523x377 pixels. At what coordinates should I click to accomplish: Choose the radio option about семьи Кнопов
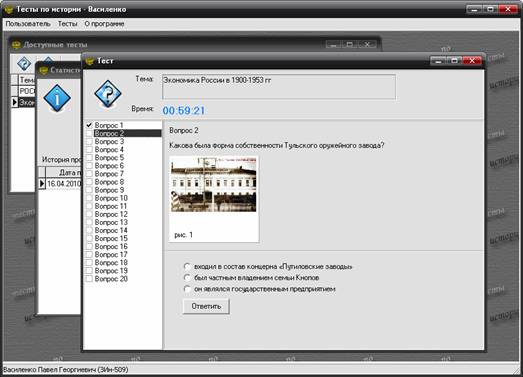pos(187,278)
